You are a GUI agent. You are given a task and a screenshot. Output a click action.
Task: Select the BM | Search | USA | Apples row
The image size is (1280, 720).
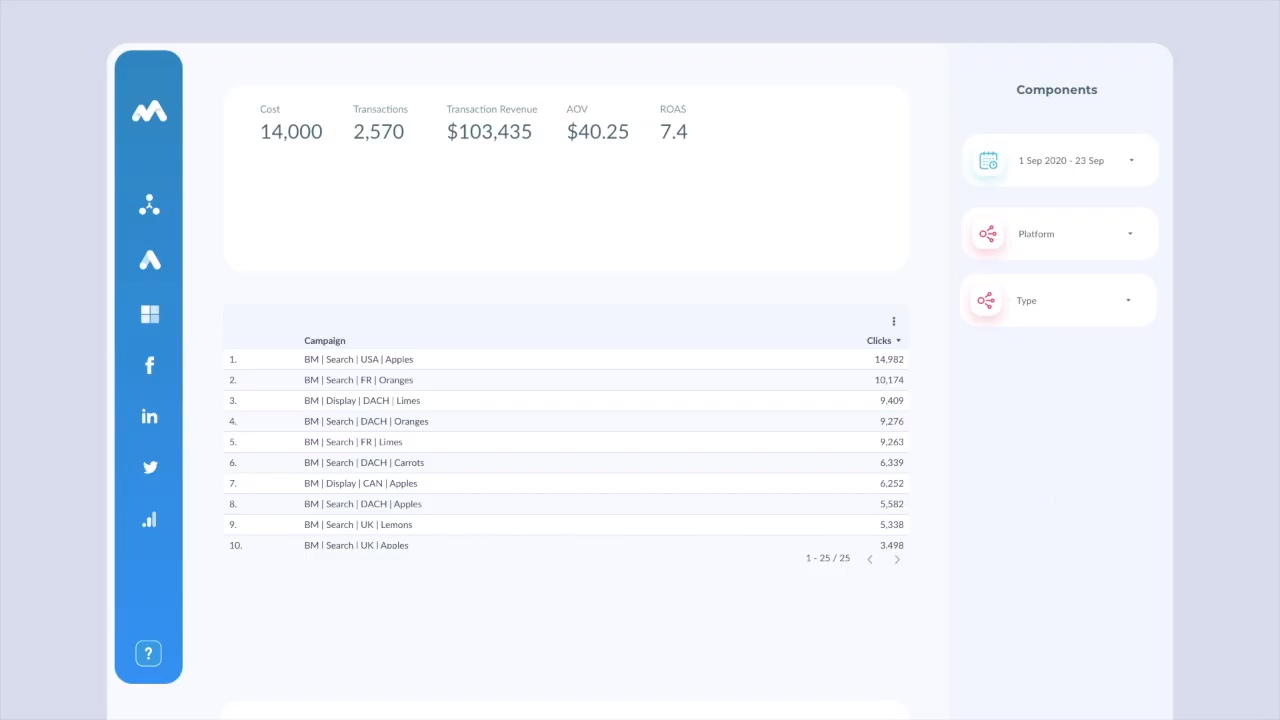[x=358, y=359]
